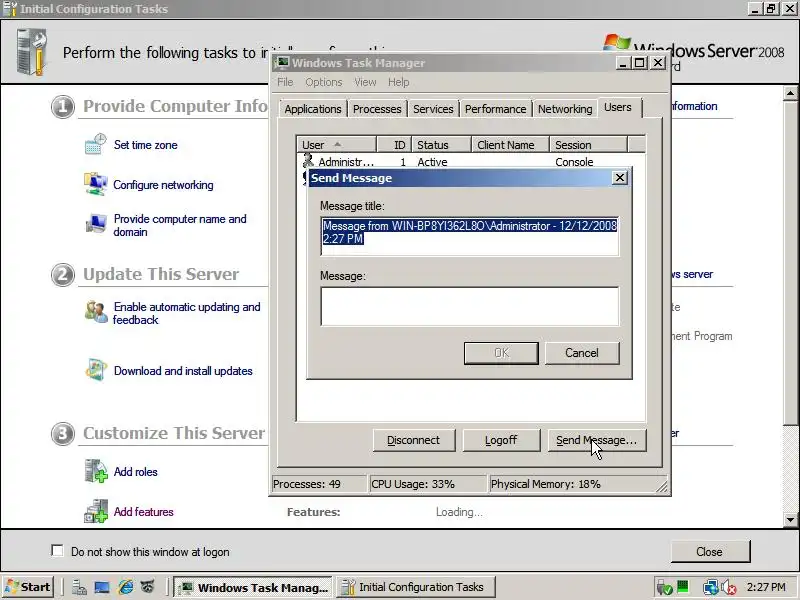Open the Add roles link
This screenshot has width=800, height=600.
pyautogui.click(x=135, y=472)
